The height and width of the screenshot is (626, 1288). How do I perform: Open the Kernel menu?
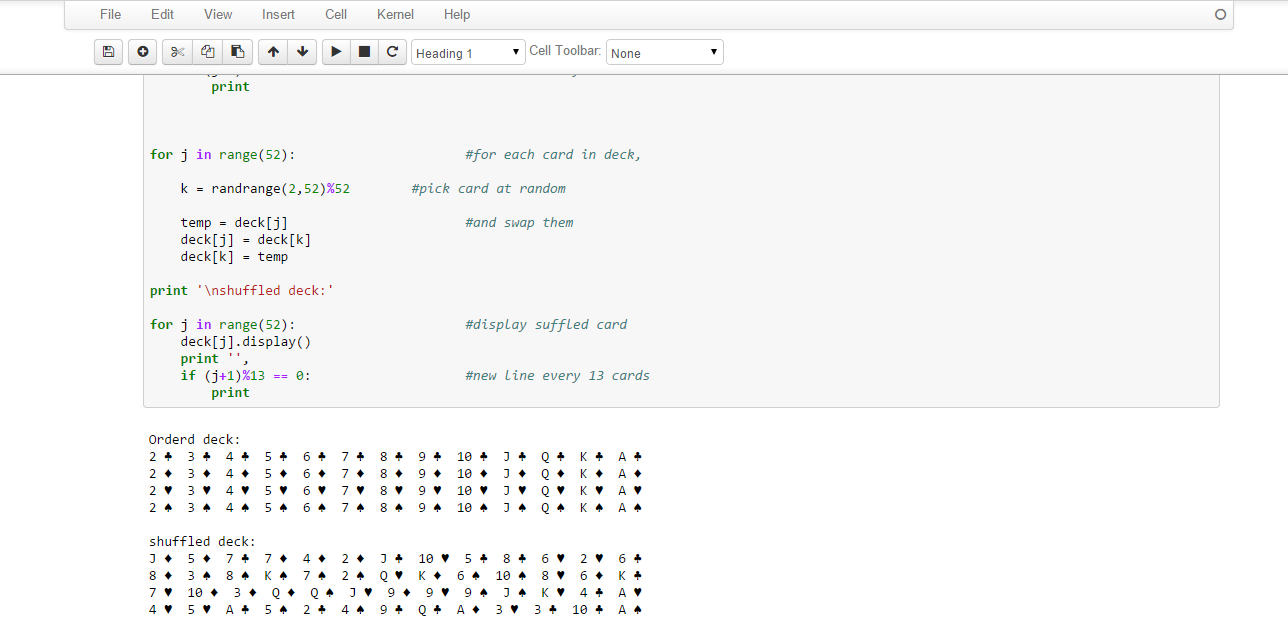pos(394,14)
